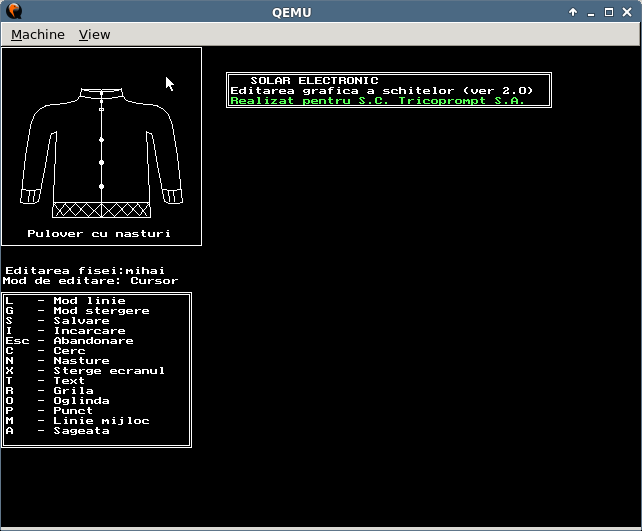Minimize the QEMU window

pos(591,13)
